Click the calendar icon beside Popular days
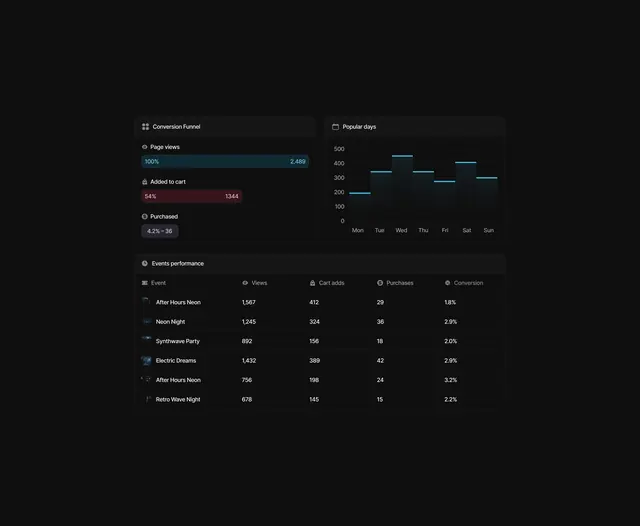 (x=336, y=127)
